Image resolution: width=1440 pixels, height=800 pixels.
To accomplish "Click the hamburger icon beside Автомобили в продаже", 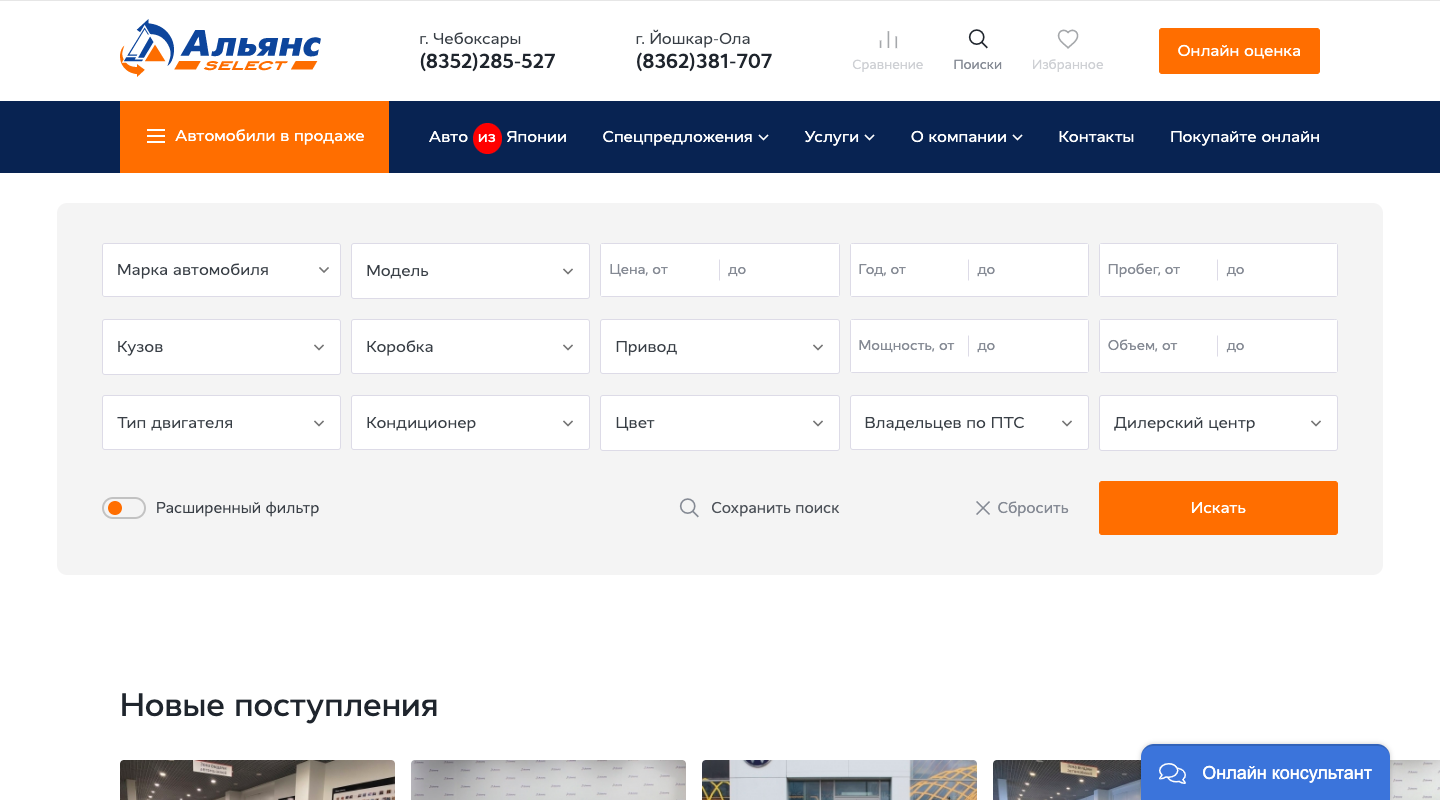I will 156,136.
